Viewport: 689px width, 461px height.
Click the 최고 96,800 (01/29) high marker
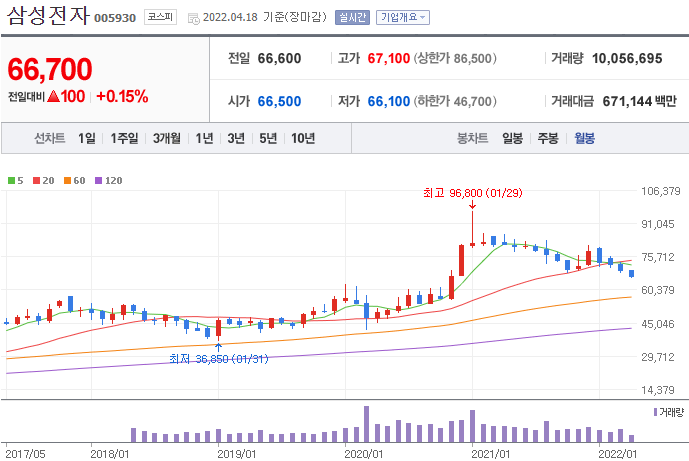(x=473, y=193)
